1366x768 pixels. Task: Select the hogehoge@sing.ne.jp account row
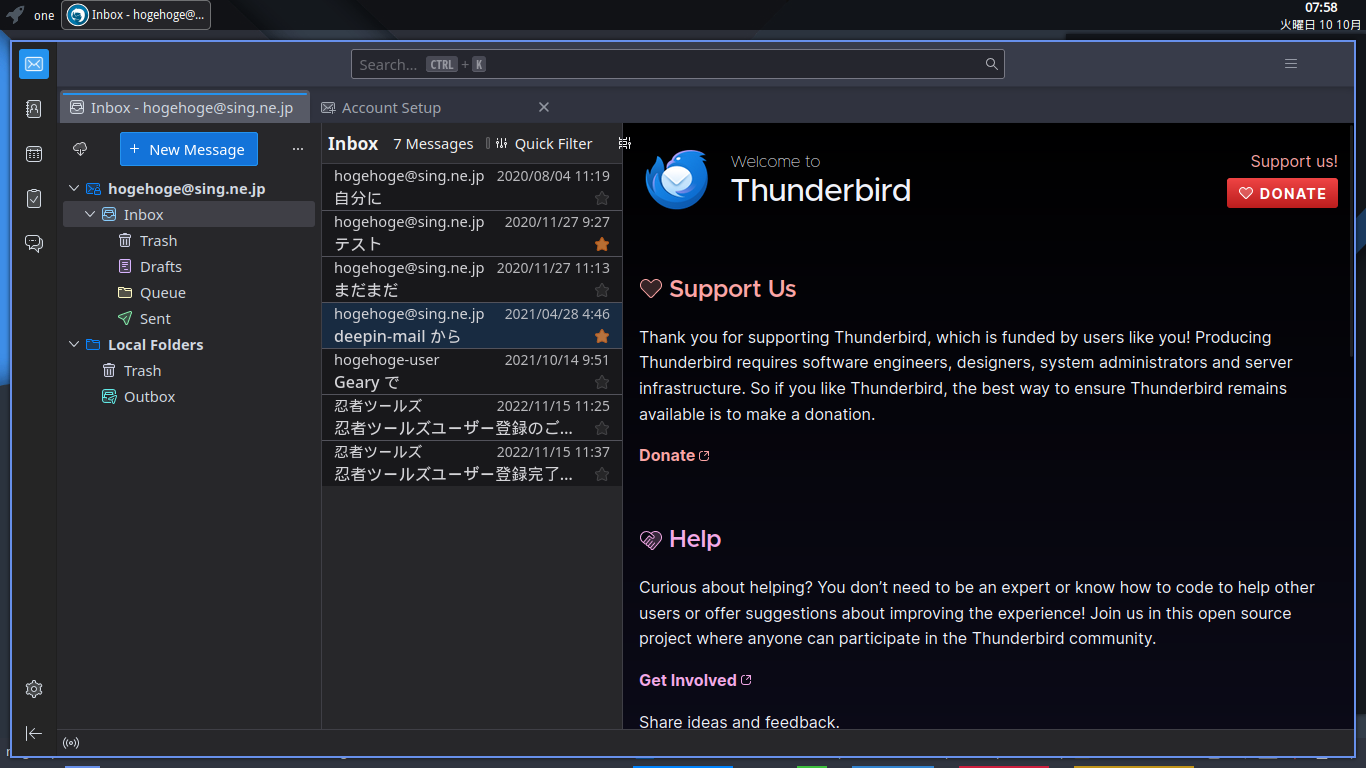189,188
